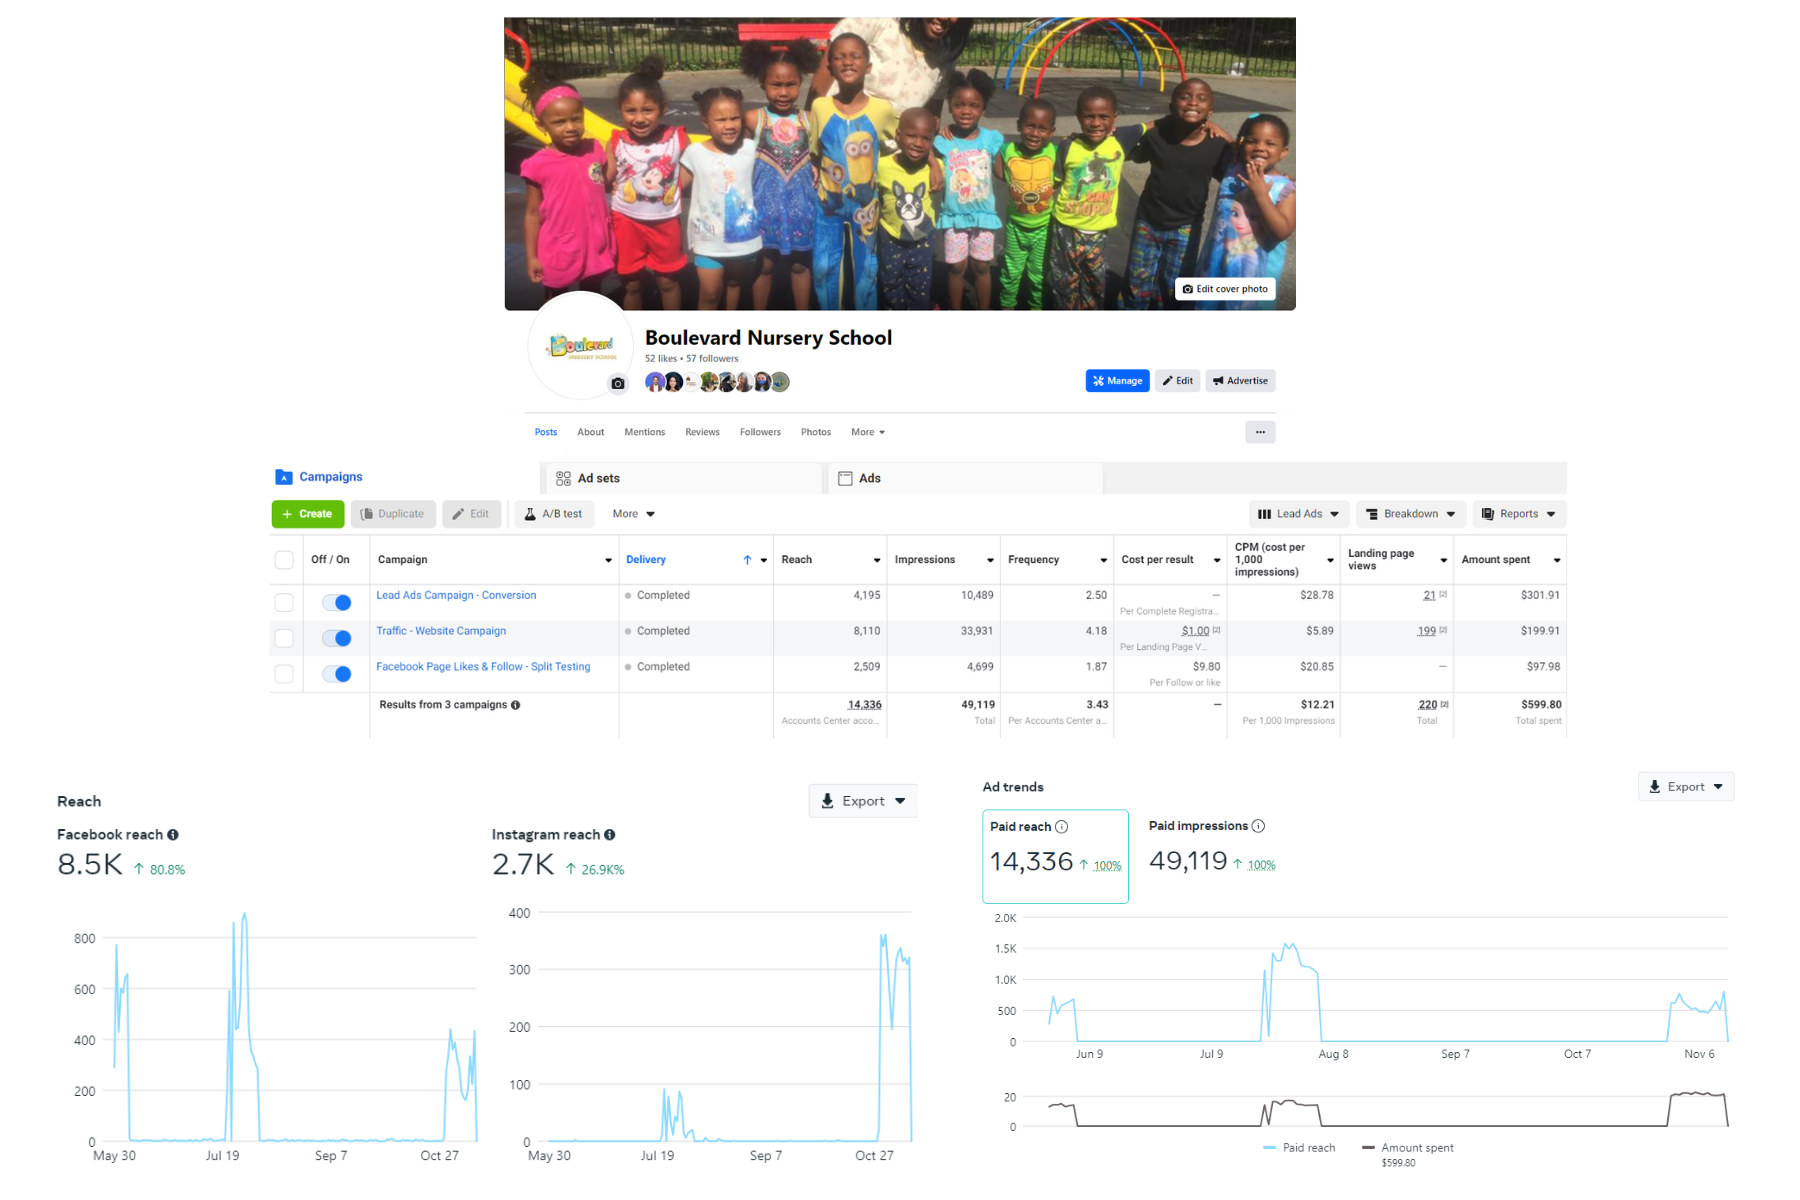Check the Facebook Page Likes row checkbox
Screen dimensions: 1800x1200
(x=284, y=674)
